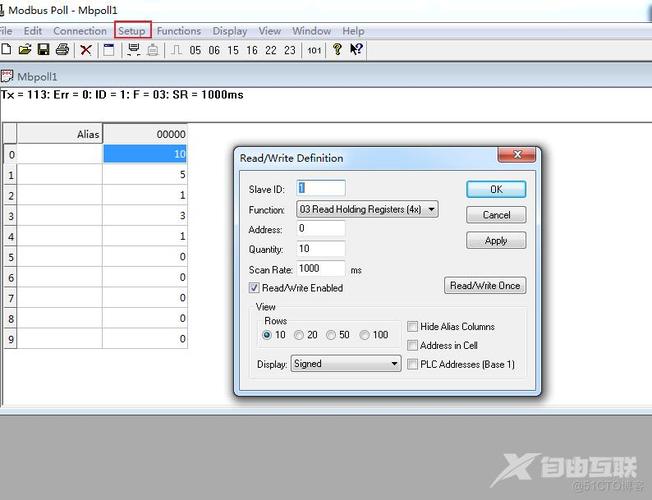652x500 pixels.
Task: Enable Hide Alias Columns checkbox
Action: coord(412,327)
